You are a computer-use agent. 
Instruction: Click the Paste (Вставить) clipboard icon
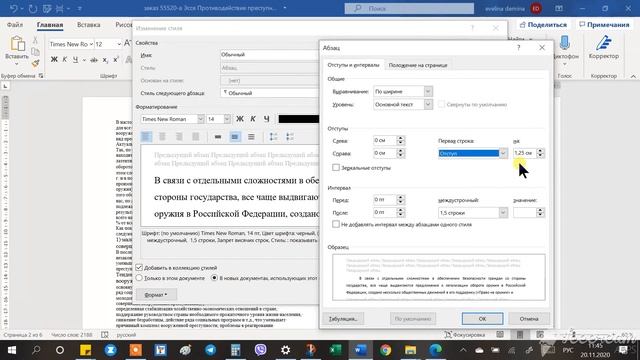pyautogui.click(x=17, y=44)
